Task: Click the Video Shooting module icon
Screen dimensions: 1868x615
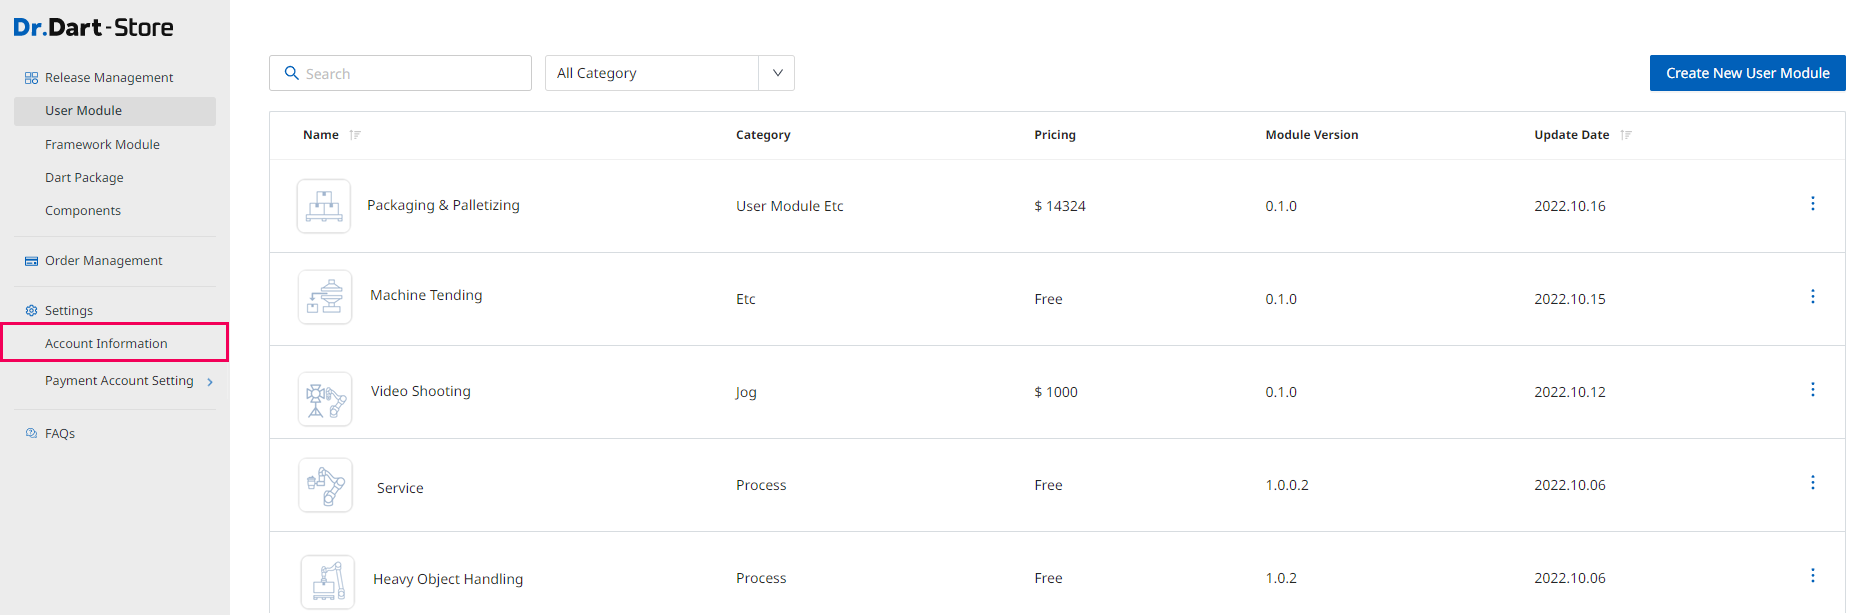Action: click(x=325, y=399)
